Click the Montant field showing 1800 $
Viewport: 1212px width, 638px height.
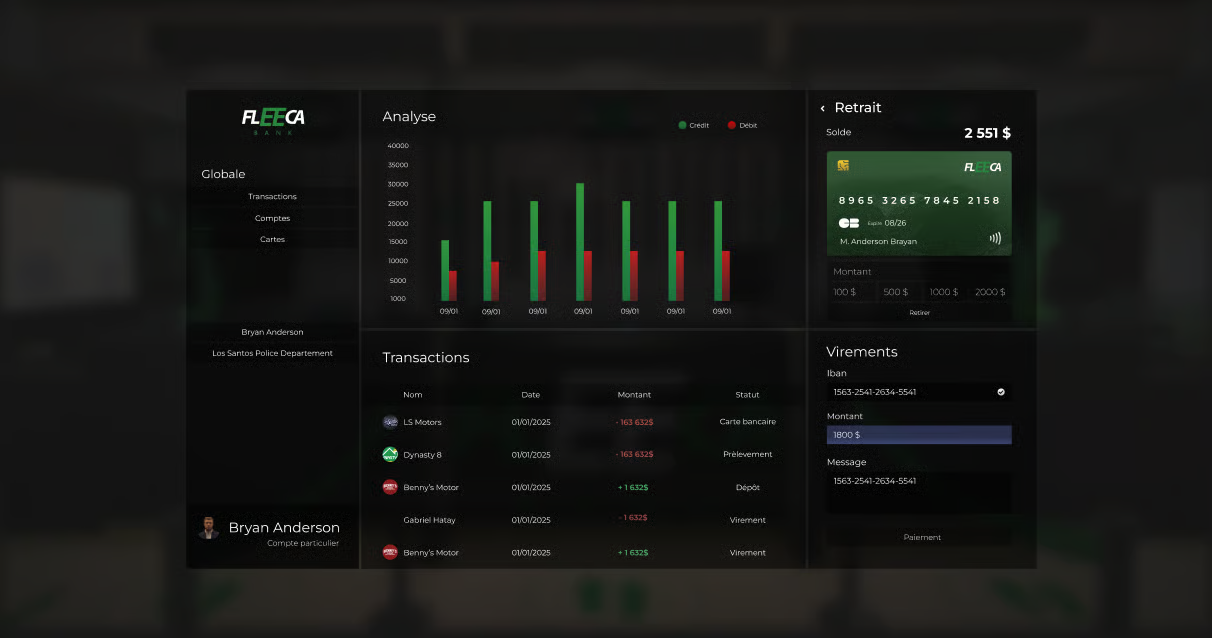918,435
